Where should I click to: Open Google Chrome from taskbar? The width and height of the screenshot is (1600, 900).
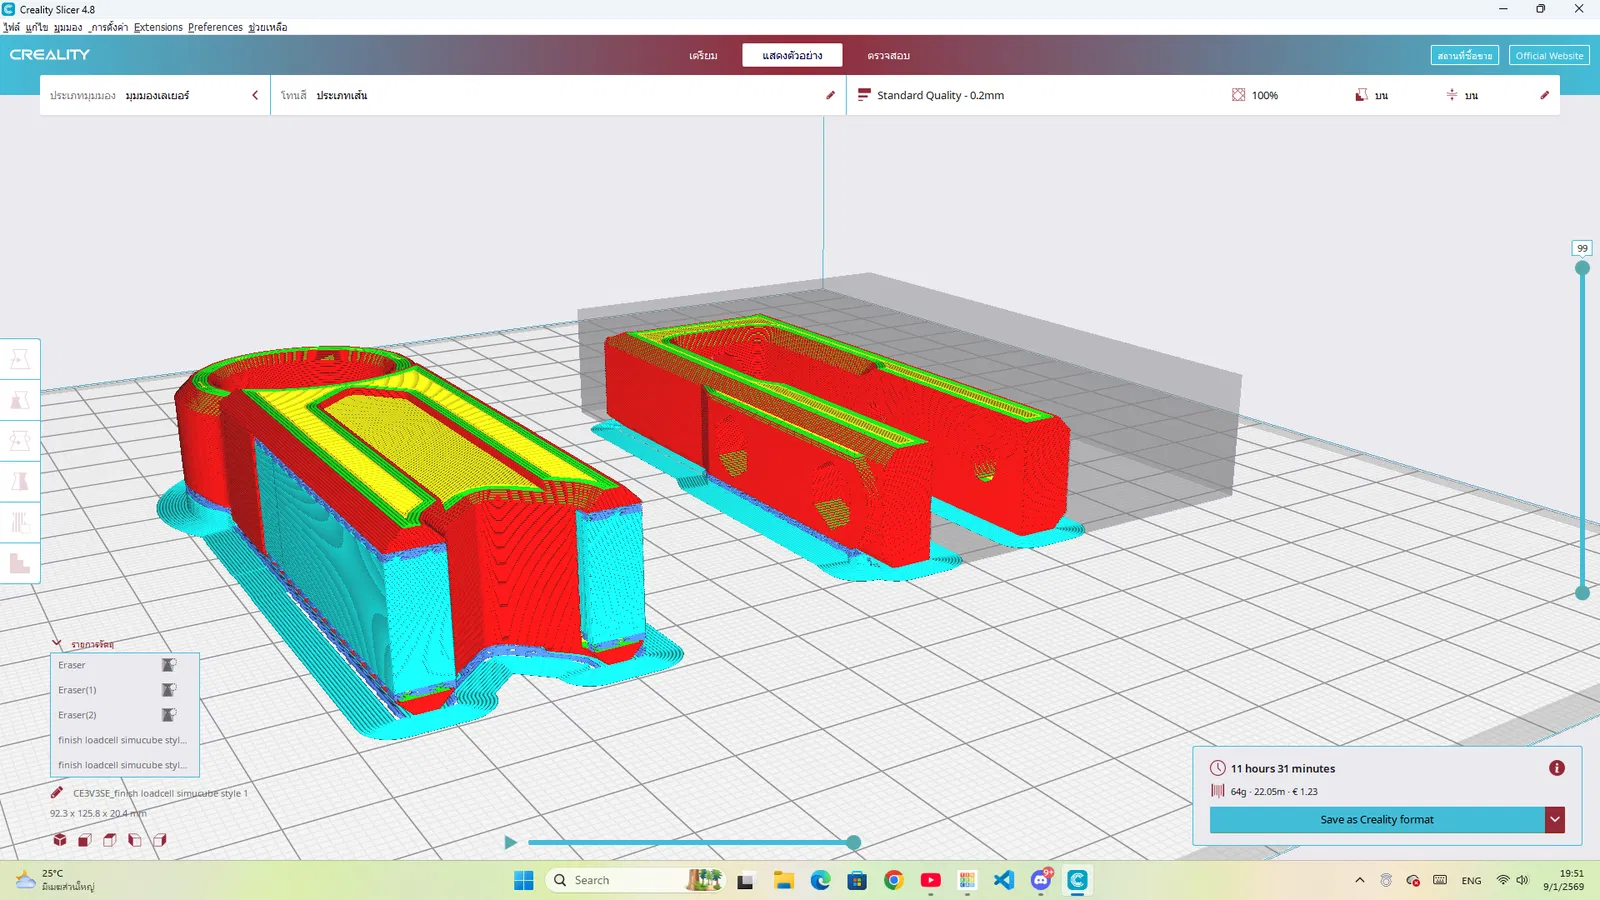[894, 880]
